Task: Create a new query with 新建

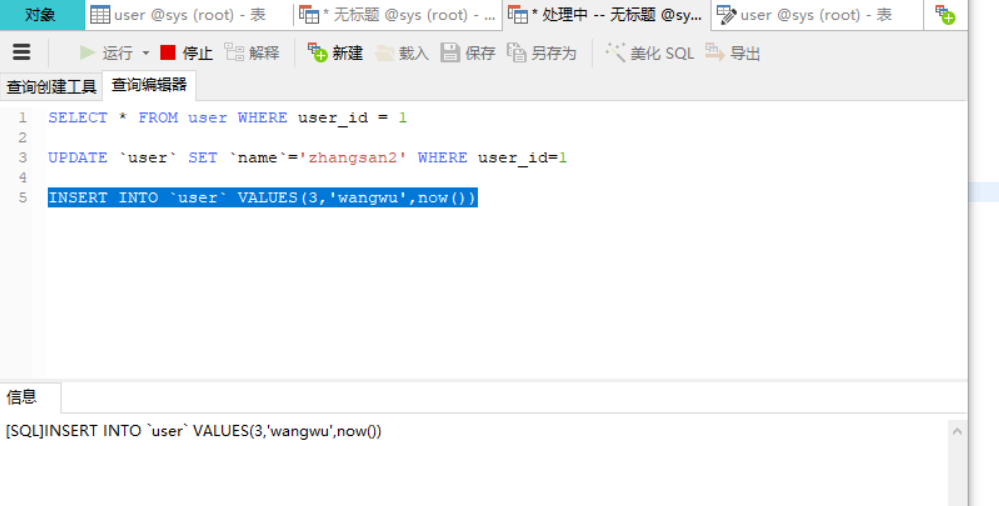Action: click(335, 53)
